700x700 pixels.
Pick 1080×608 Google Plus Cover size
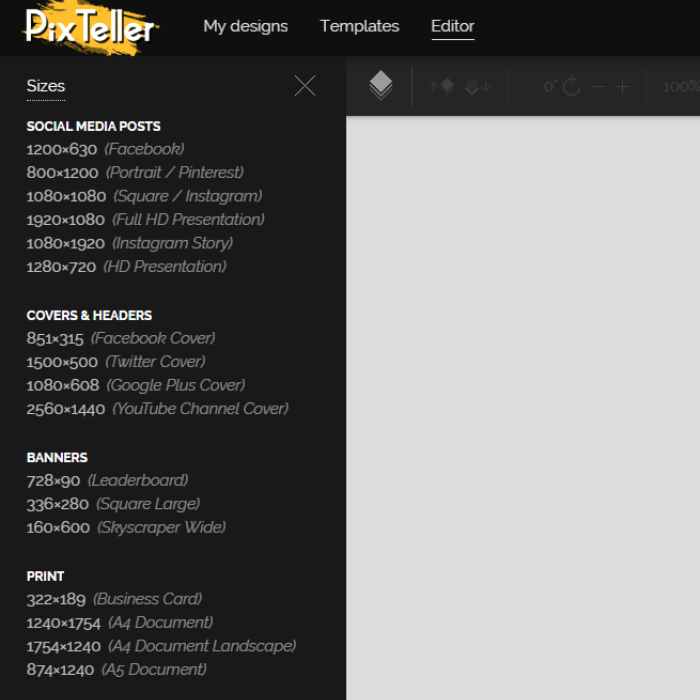(136, 385)
